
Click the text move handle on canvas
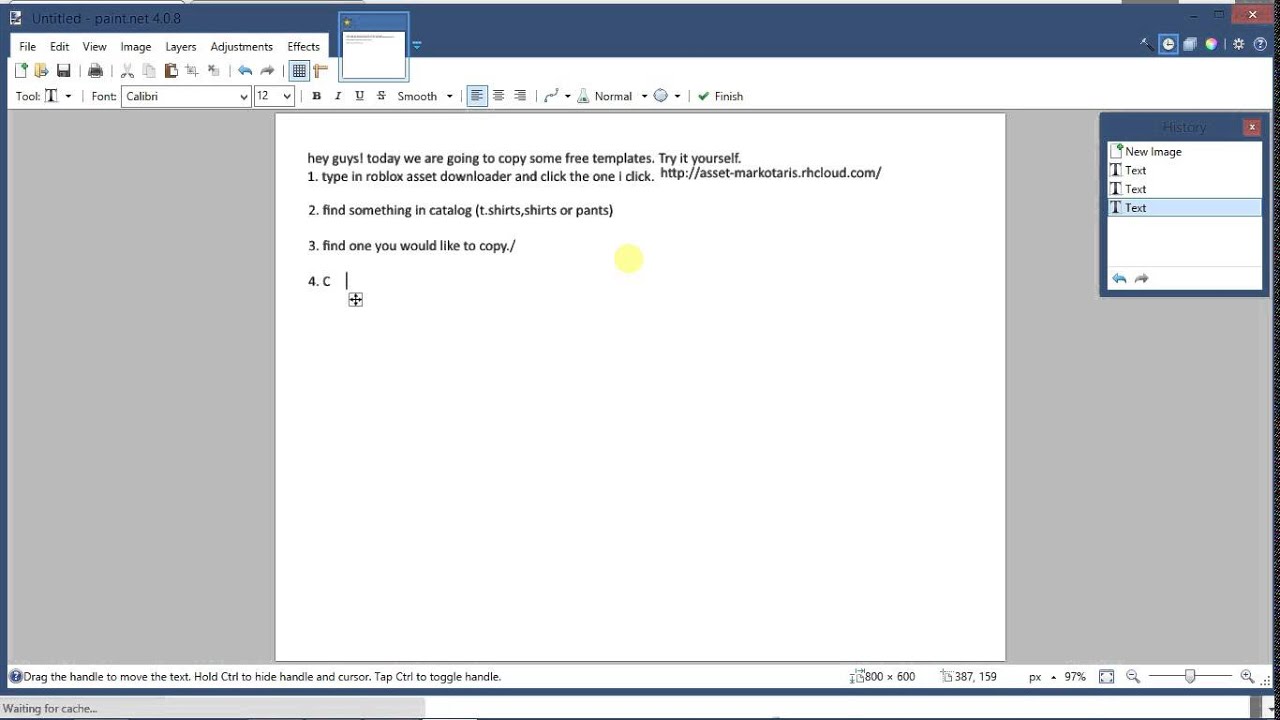point(355,300)
